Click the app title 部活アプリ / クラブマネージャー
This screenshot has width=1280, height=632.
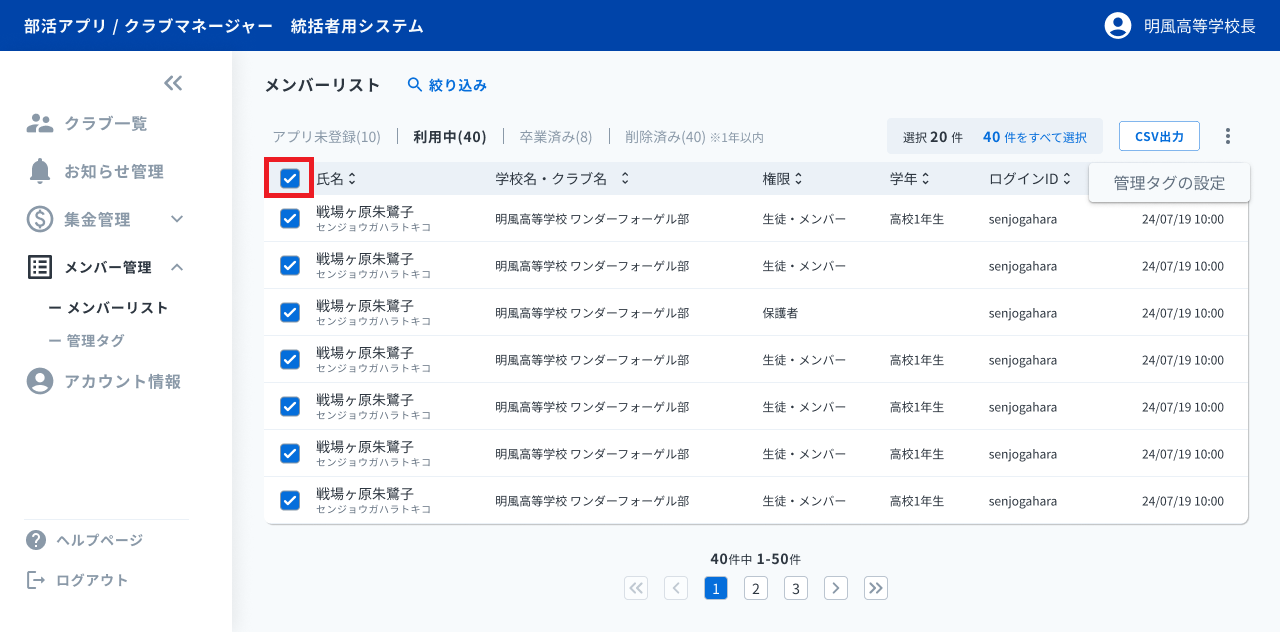148,26
